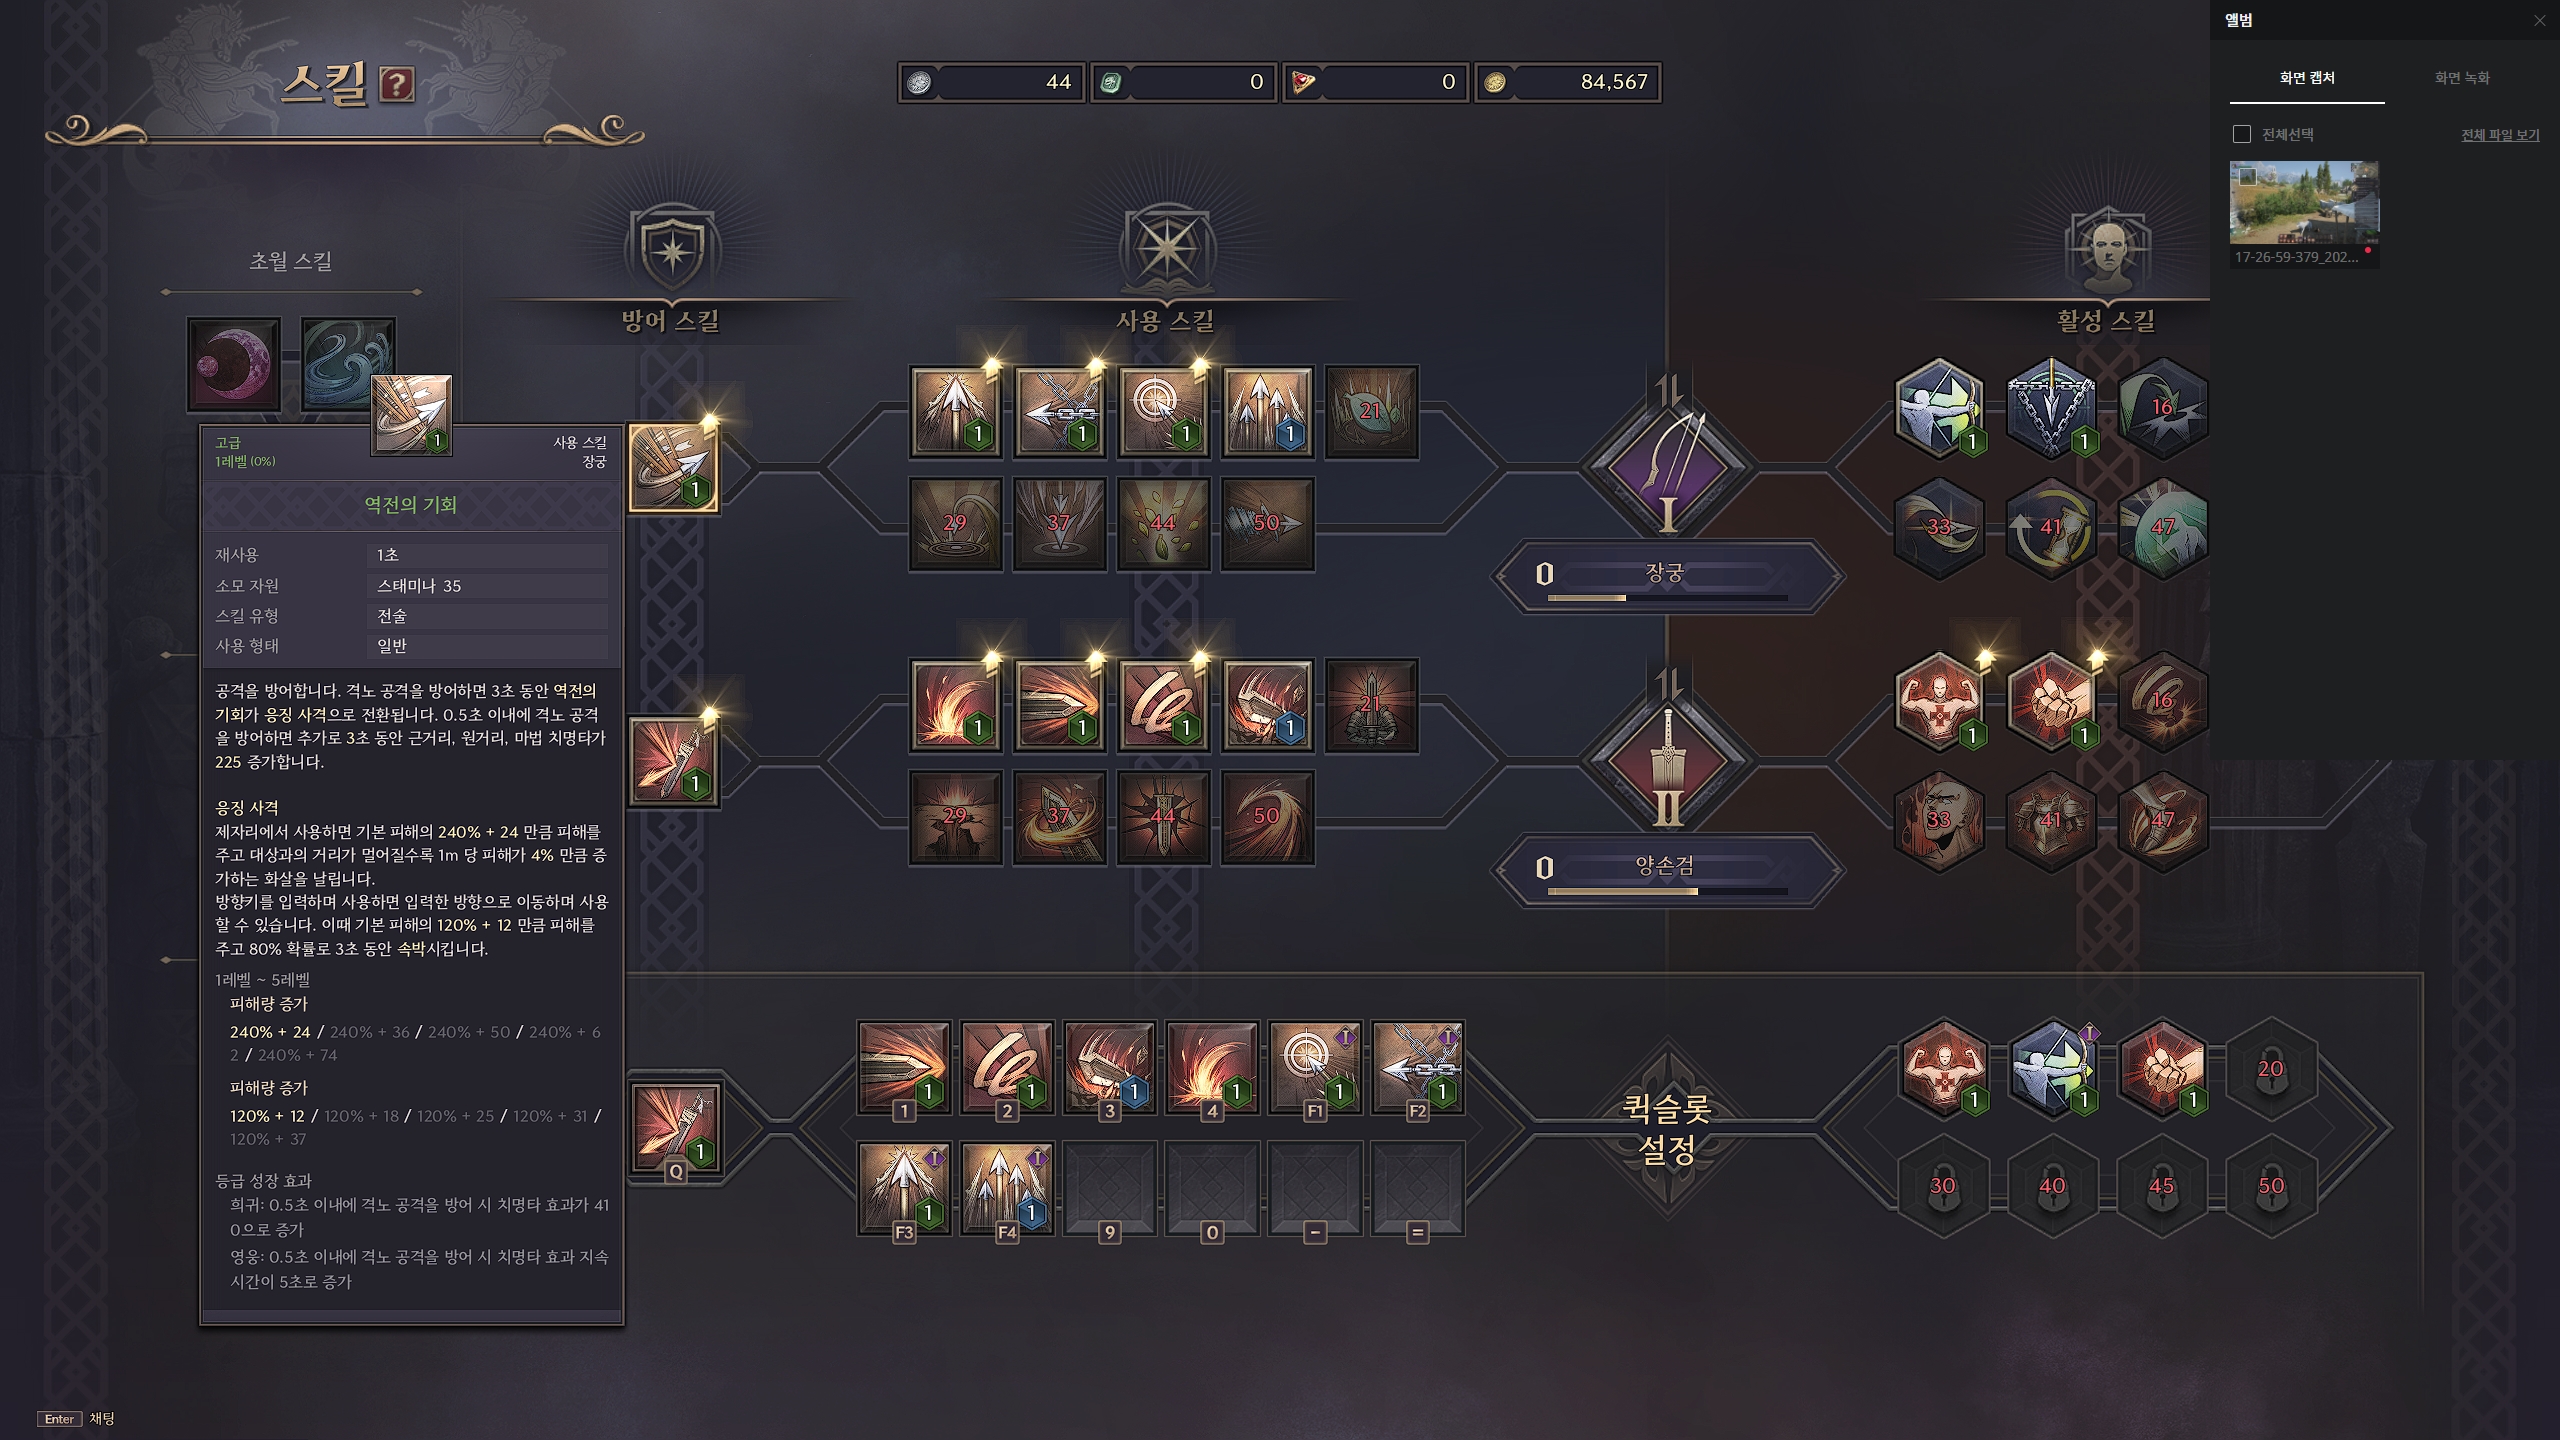Click the empty quickslot labeled 9
Image resolution: width=2560 pixels, height=1440 pixels.
tap(1109, 1189)
